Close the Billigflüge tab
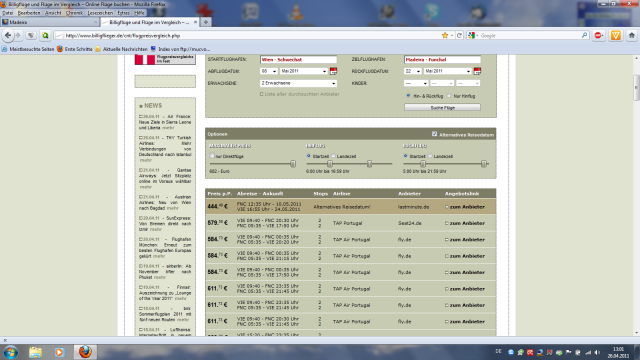 tap(195, 22)
